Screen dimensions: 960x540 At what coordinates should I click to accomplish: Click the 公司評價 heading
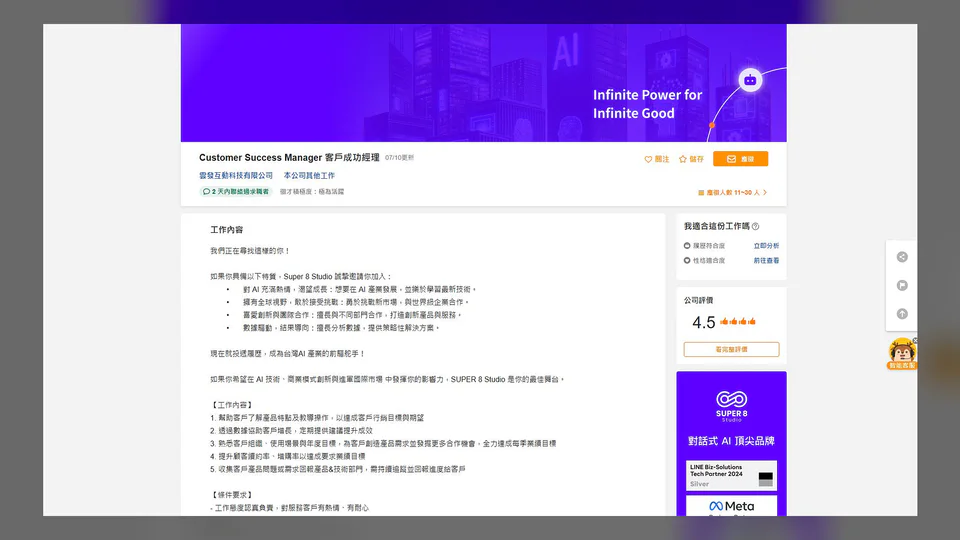pyautogui.click(x=698, y=300)
